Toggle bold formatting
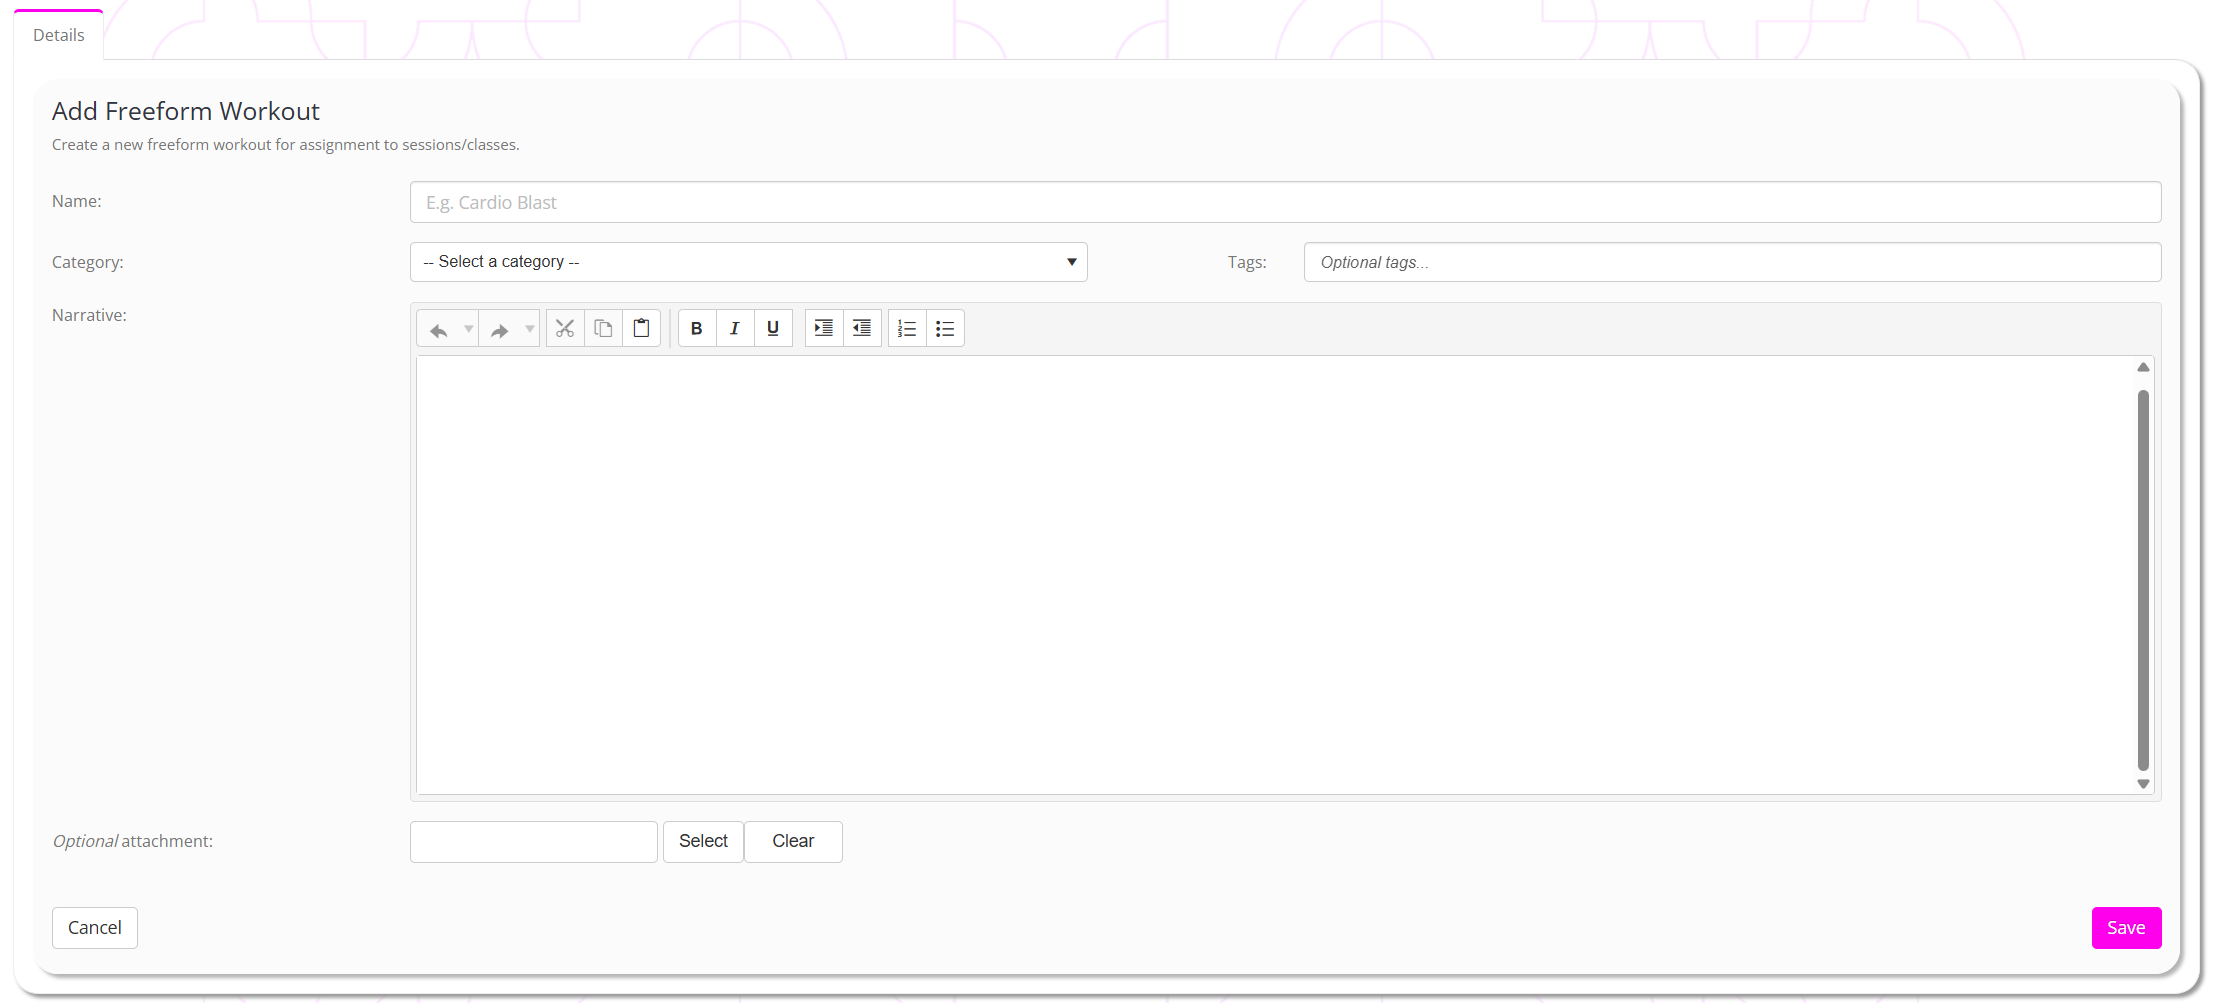 (697, 329)
